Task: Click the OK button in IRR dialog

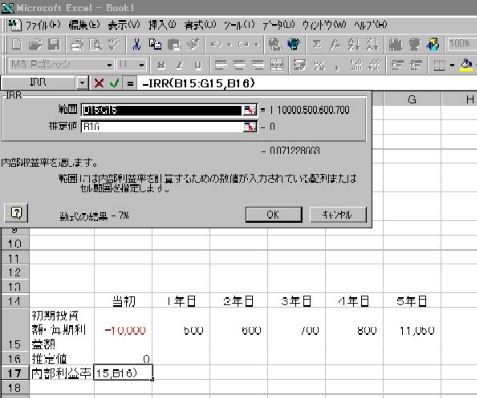Action: pyautogui.click(x=274, y=215)
